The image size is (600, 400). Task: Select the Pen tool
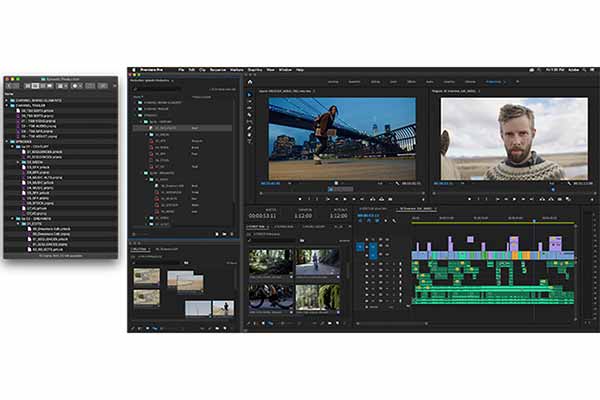pos(250,128)
